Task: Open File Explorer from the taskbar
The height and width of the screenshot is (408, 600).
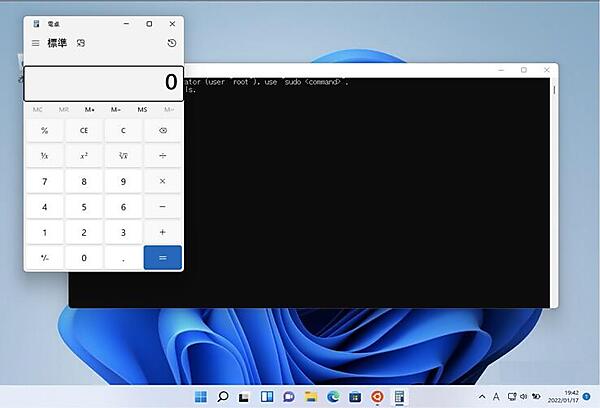Action: 311,397
